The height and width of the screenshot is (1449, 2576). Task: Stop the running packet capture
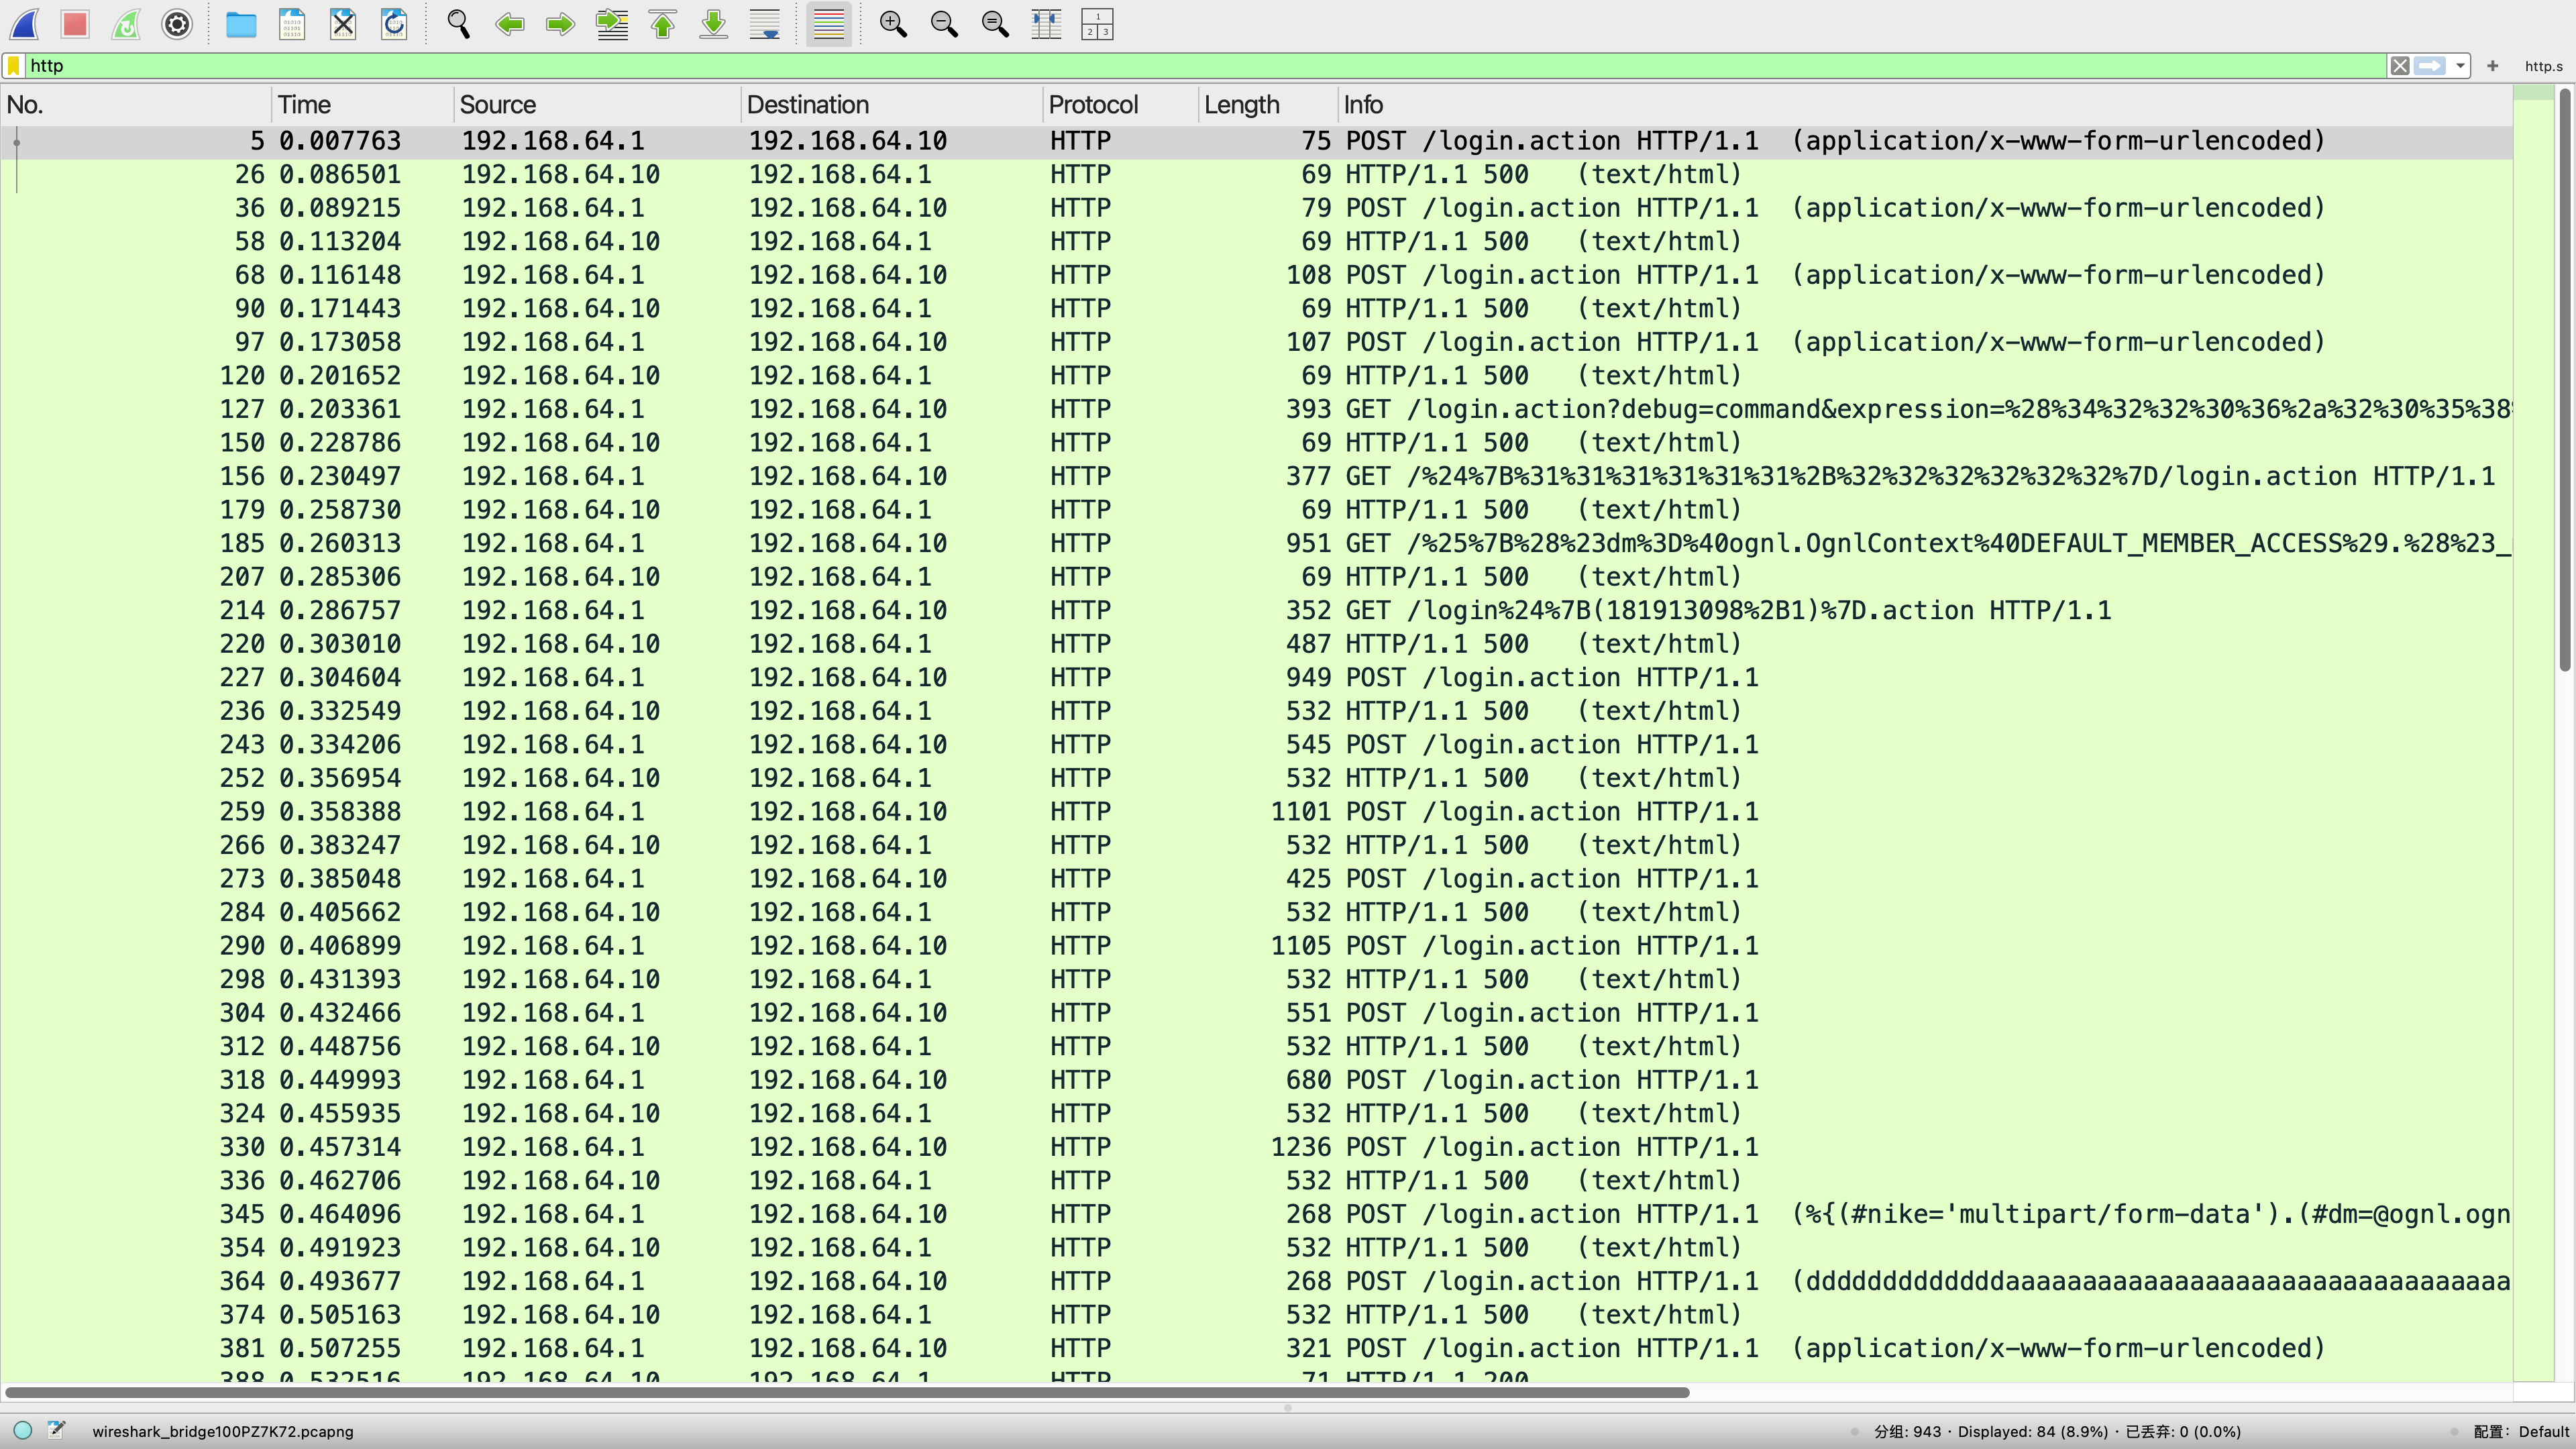click(75, 24)
